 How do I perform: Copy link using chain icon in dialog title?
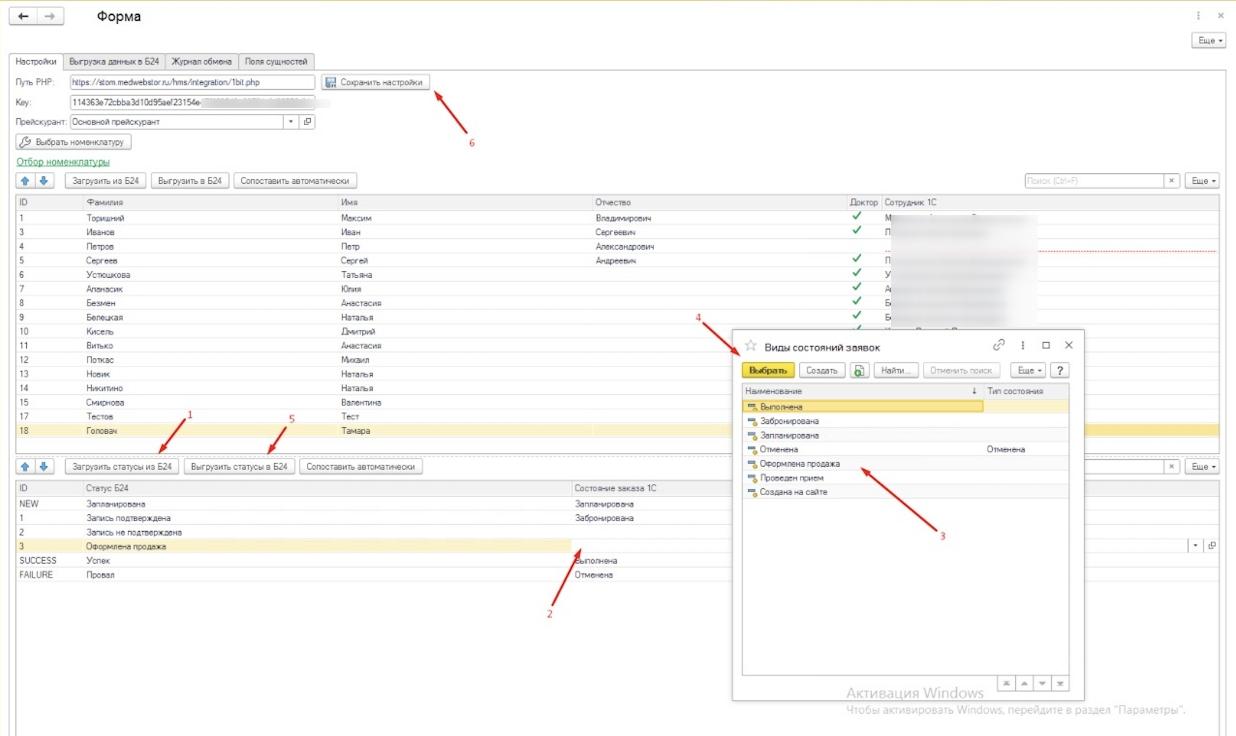point(998,345)
